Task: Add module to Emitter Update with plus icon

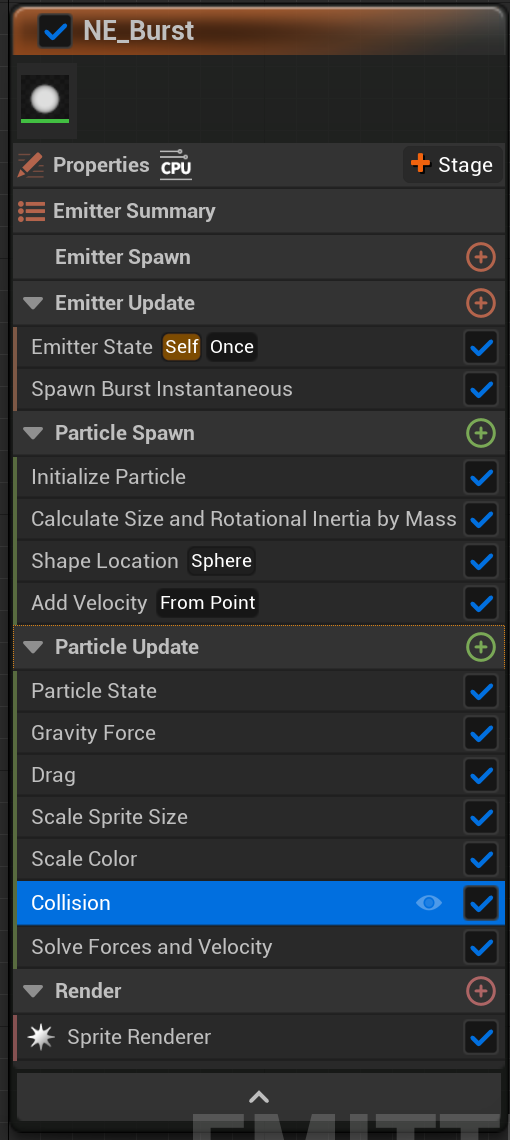Action: click(x=481, y=303)
